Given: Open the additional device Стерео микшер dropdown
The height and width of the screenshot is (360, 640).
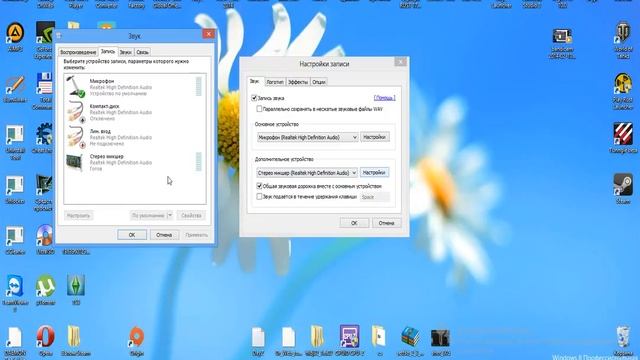Looking at the screenshot, I should coord(307,173).
